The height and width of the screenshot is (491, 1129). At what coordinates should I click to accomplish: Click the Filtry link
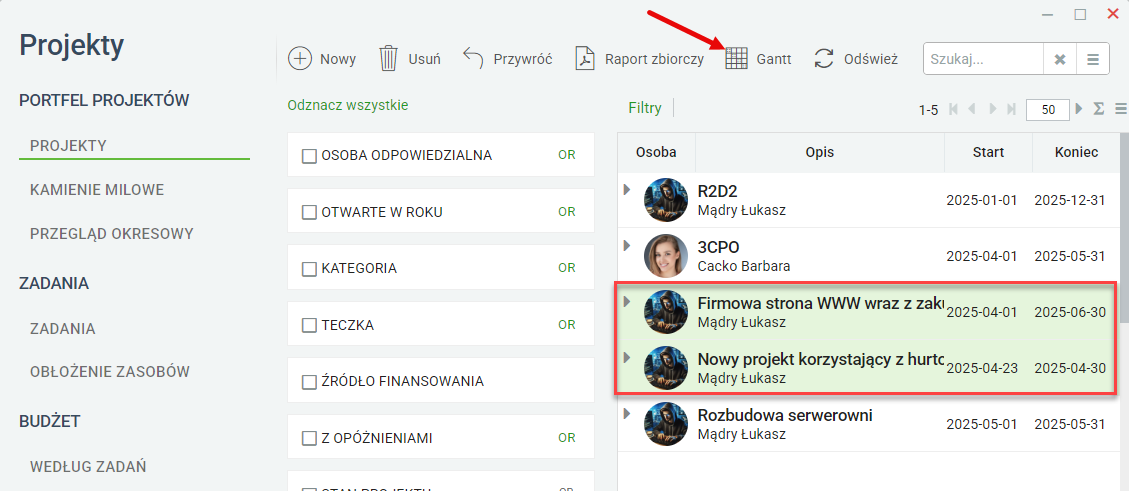pos(644,108)
